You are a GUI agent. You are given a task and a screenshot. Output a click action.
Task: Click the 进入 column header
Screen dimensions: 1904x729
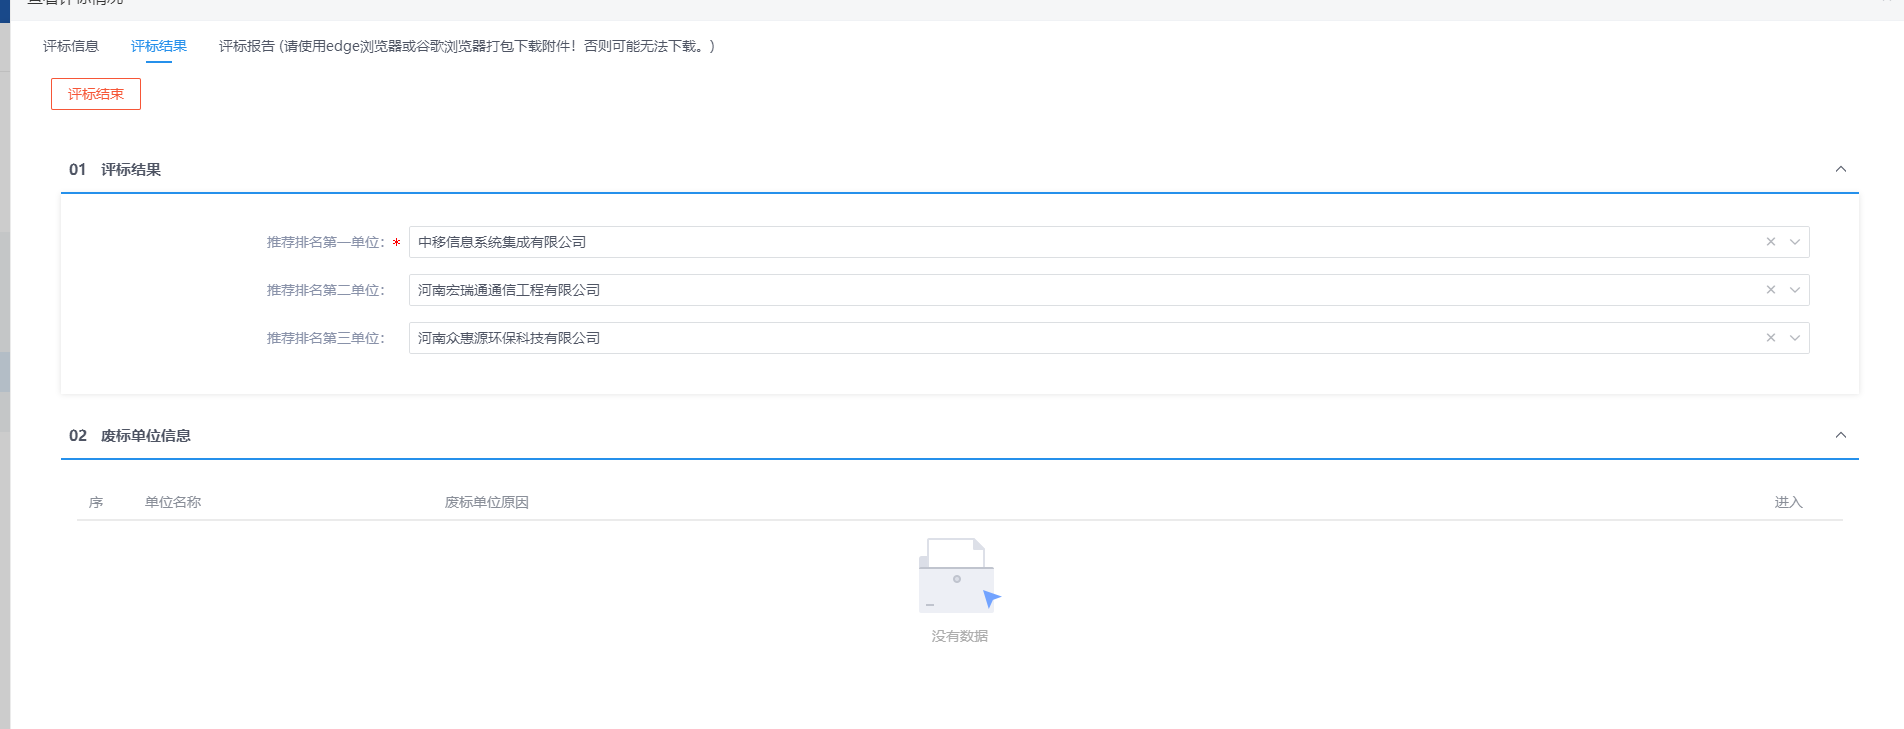[1788, 502]
